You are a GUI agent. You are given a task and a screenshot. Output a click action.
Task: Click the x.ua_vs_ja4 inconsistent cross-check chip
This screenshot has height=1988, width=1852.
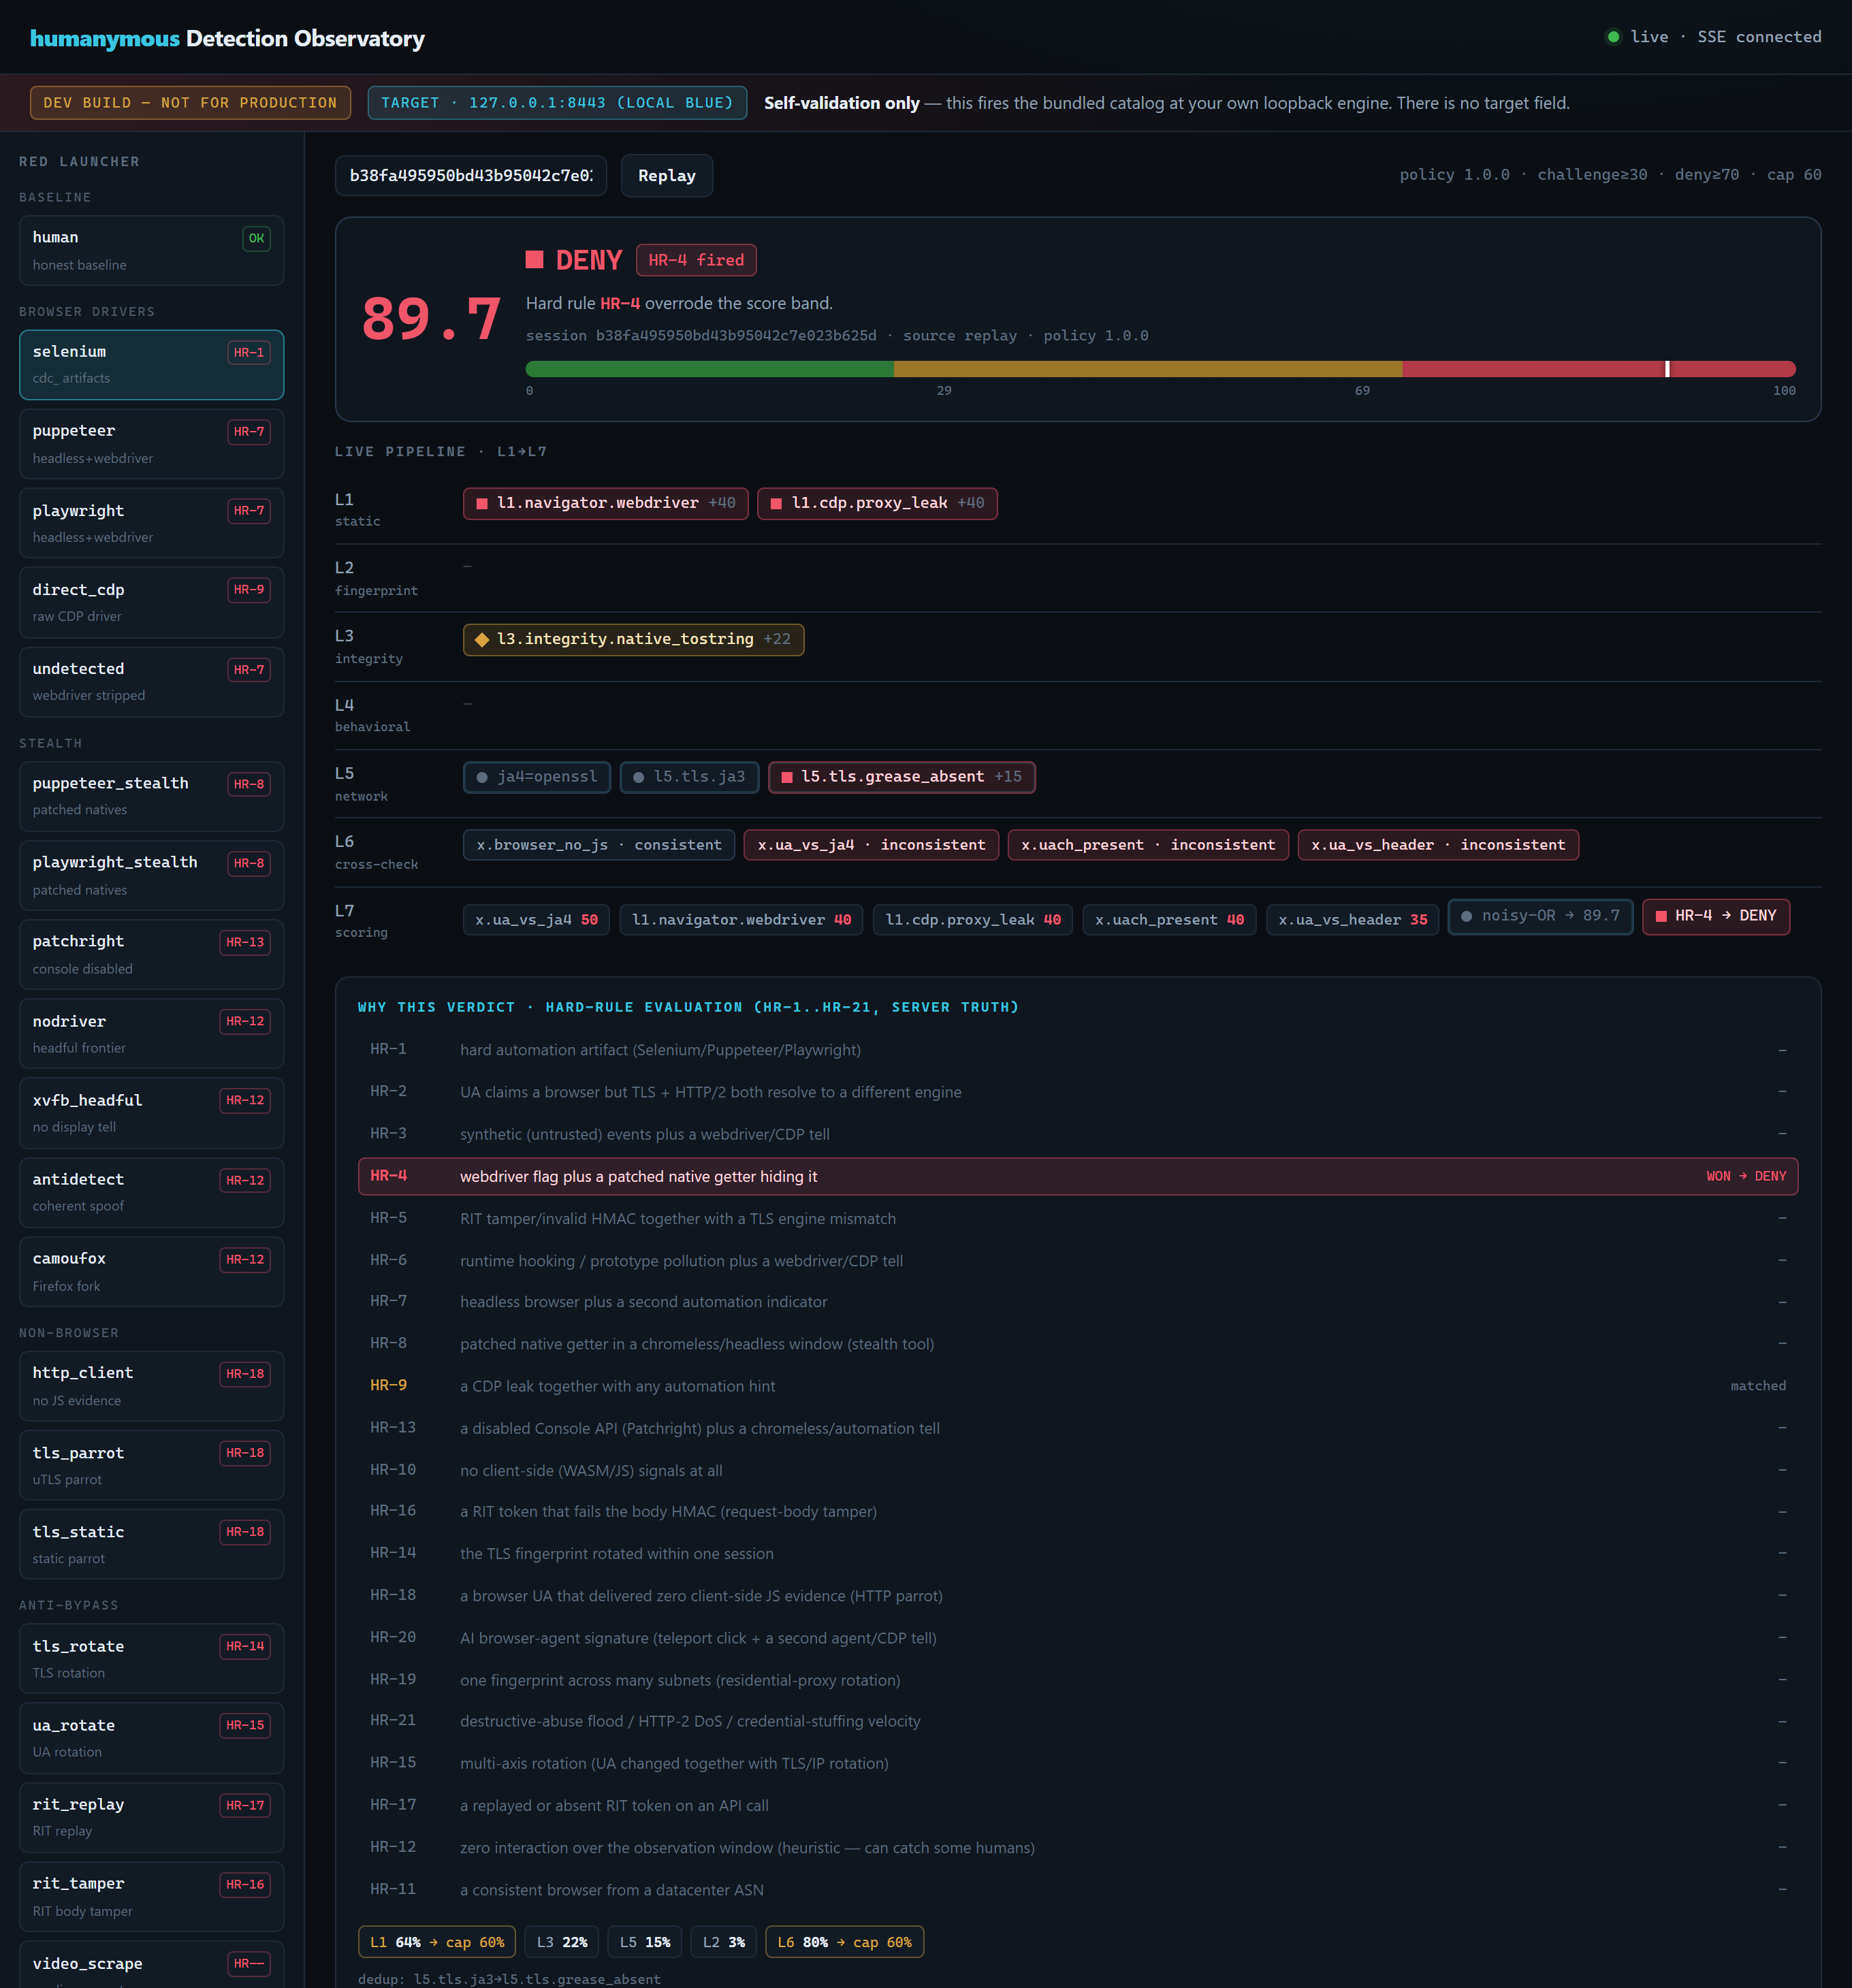(x=871, y=845)
